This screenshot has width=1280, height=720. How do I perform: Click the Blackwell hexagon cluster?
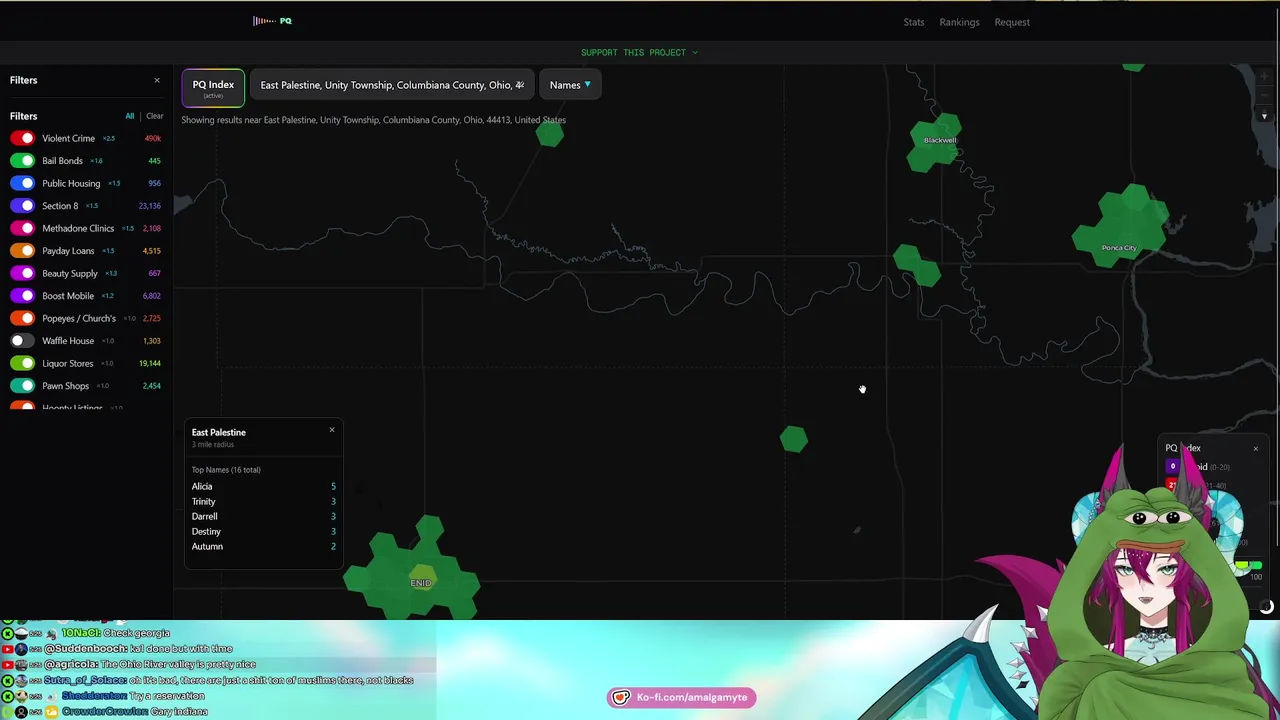936,143
